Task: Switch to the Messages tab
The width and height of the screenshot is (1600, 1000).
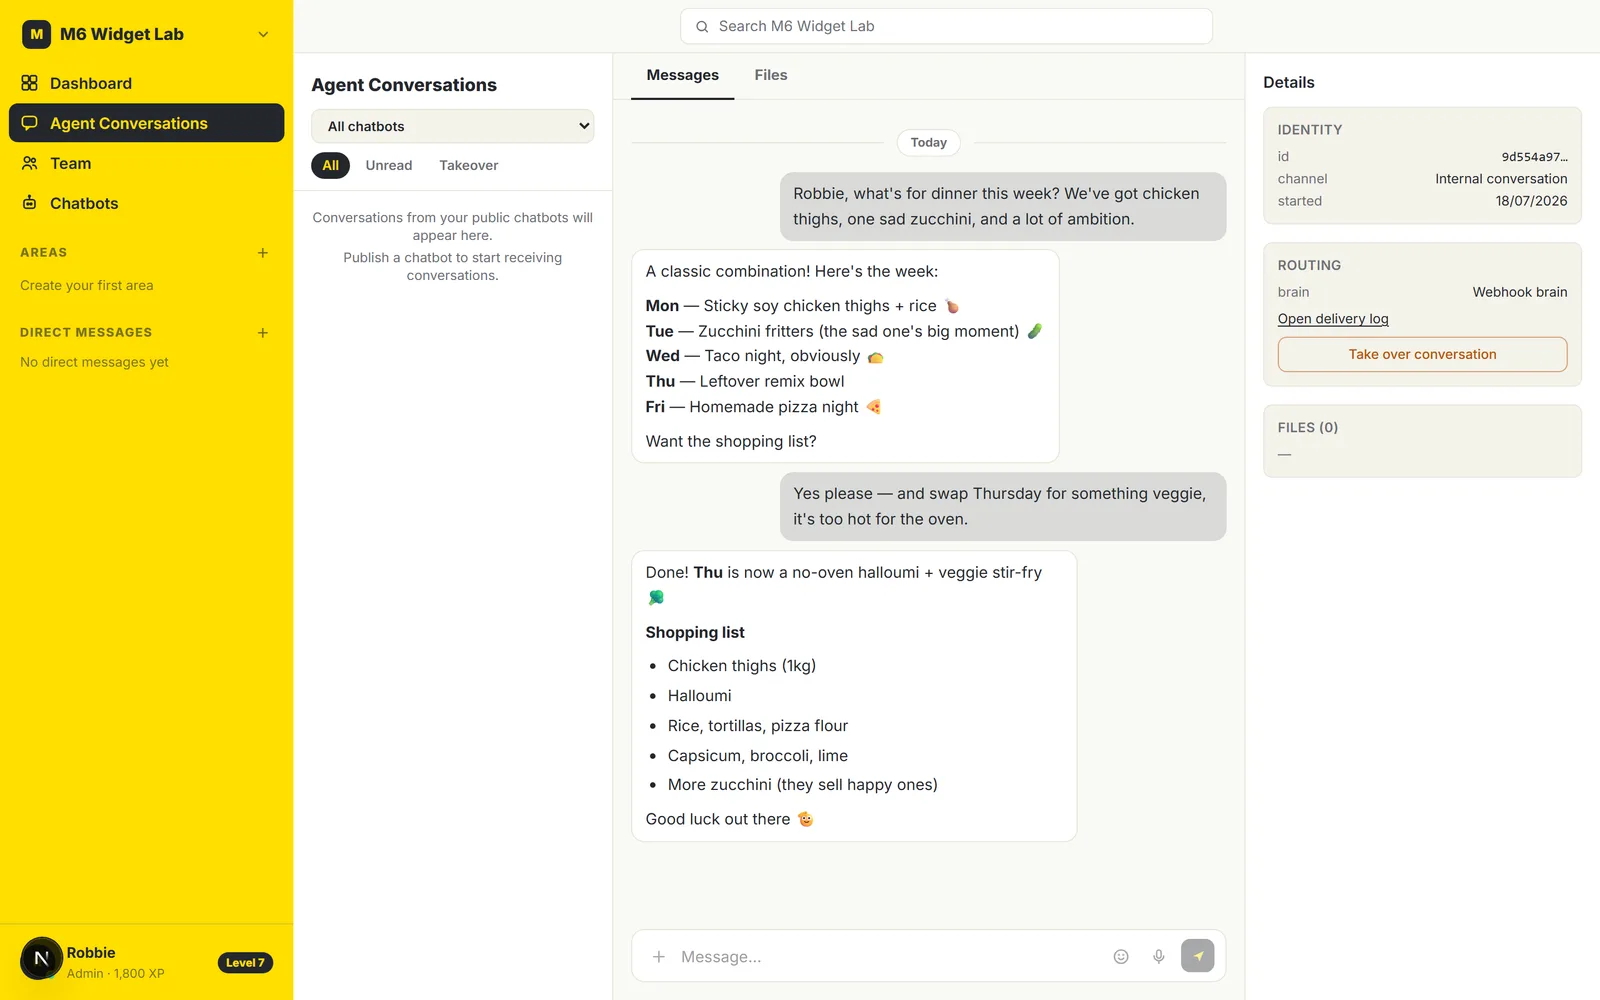Action: 683,75
